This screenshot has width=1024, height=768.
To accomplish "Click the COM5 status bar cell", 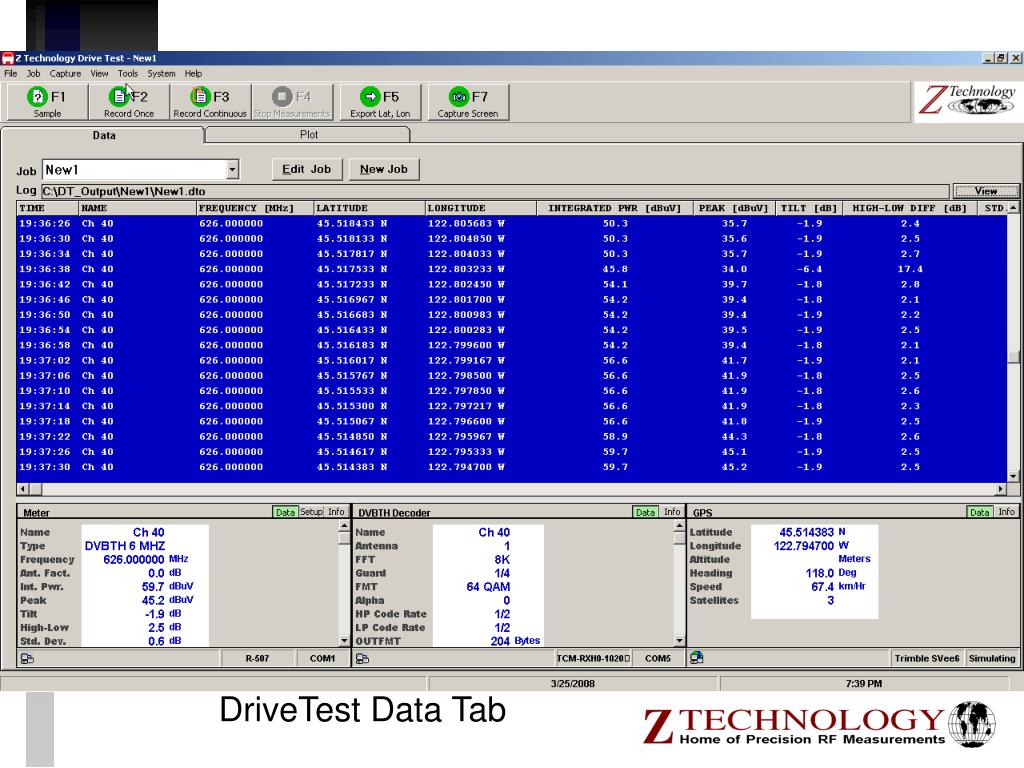I will [x=658, y=658].
